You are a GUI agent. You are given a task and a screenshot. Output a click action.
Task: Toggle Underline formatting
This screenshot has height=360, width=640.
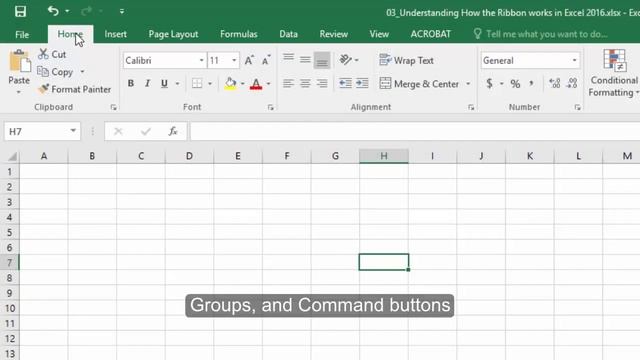[164, 84]
